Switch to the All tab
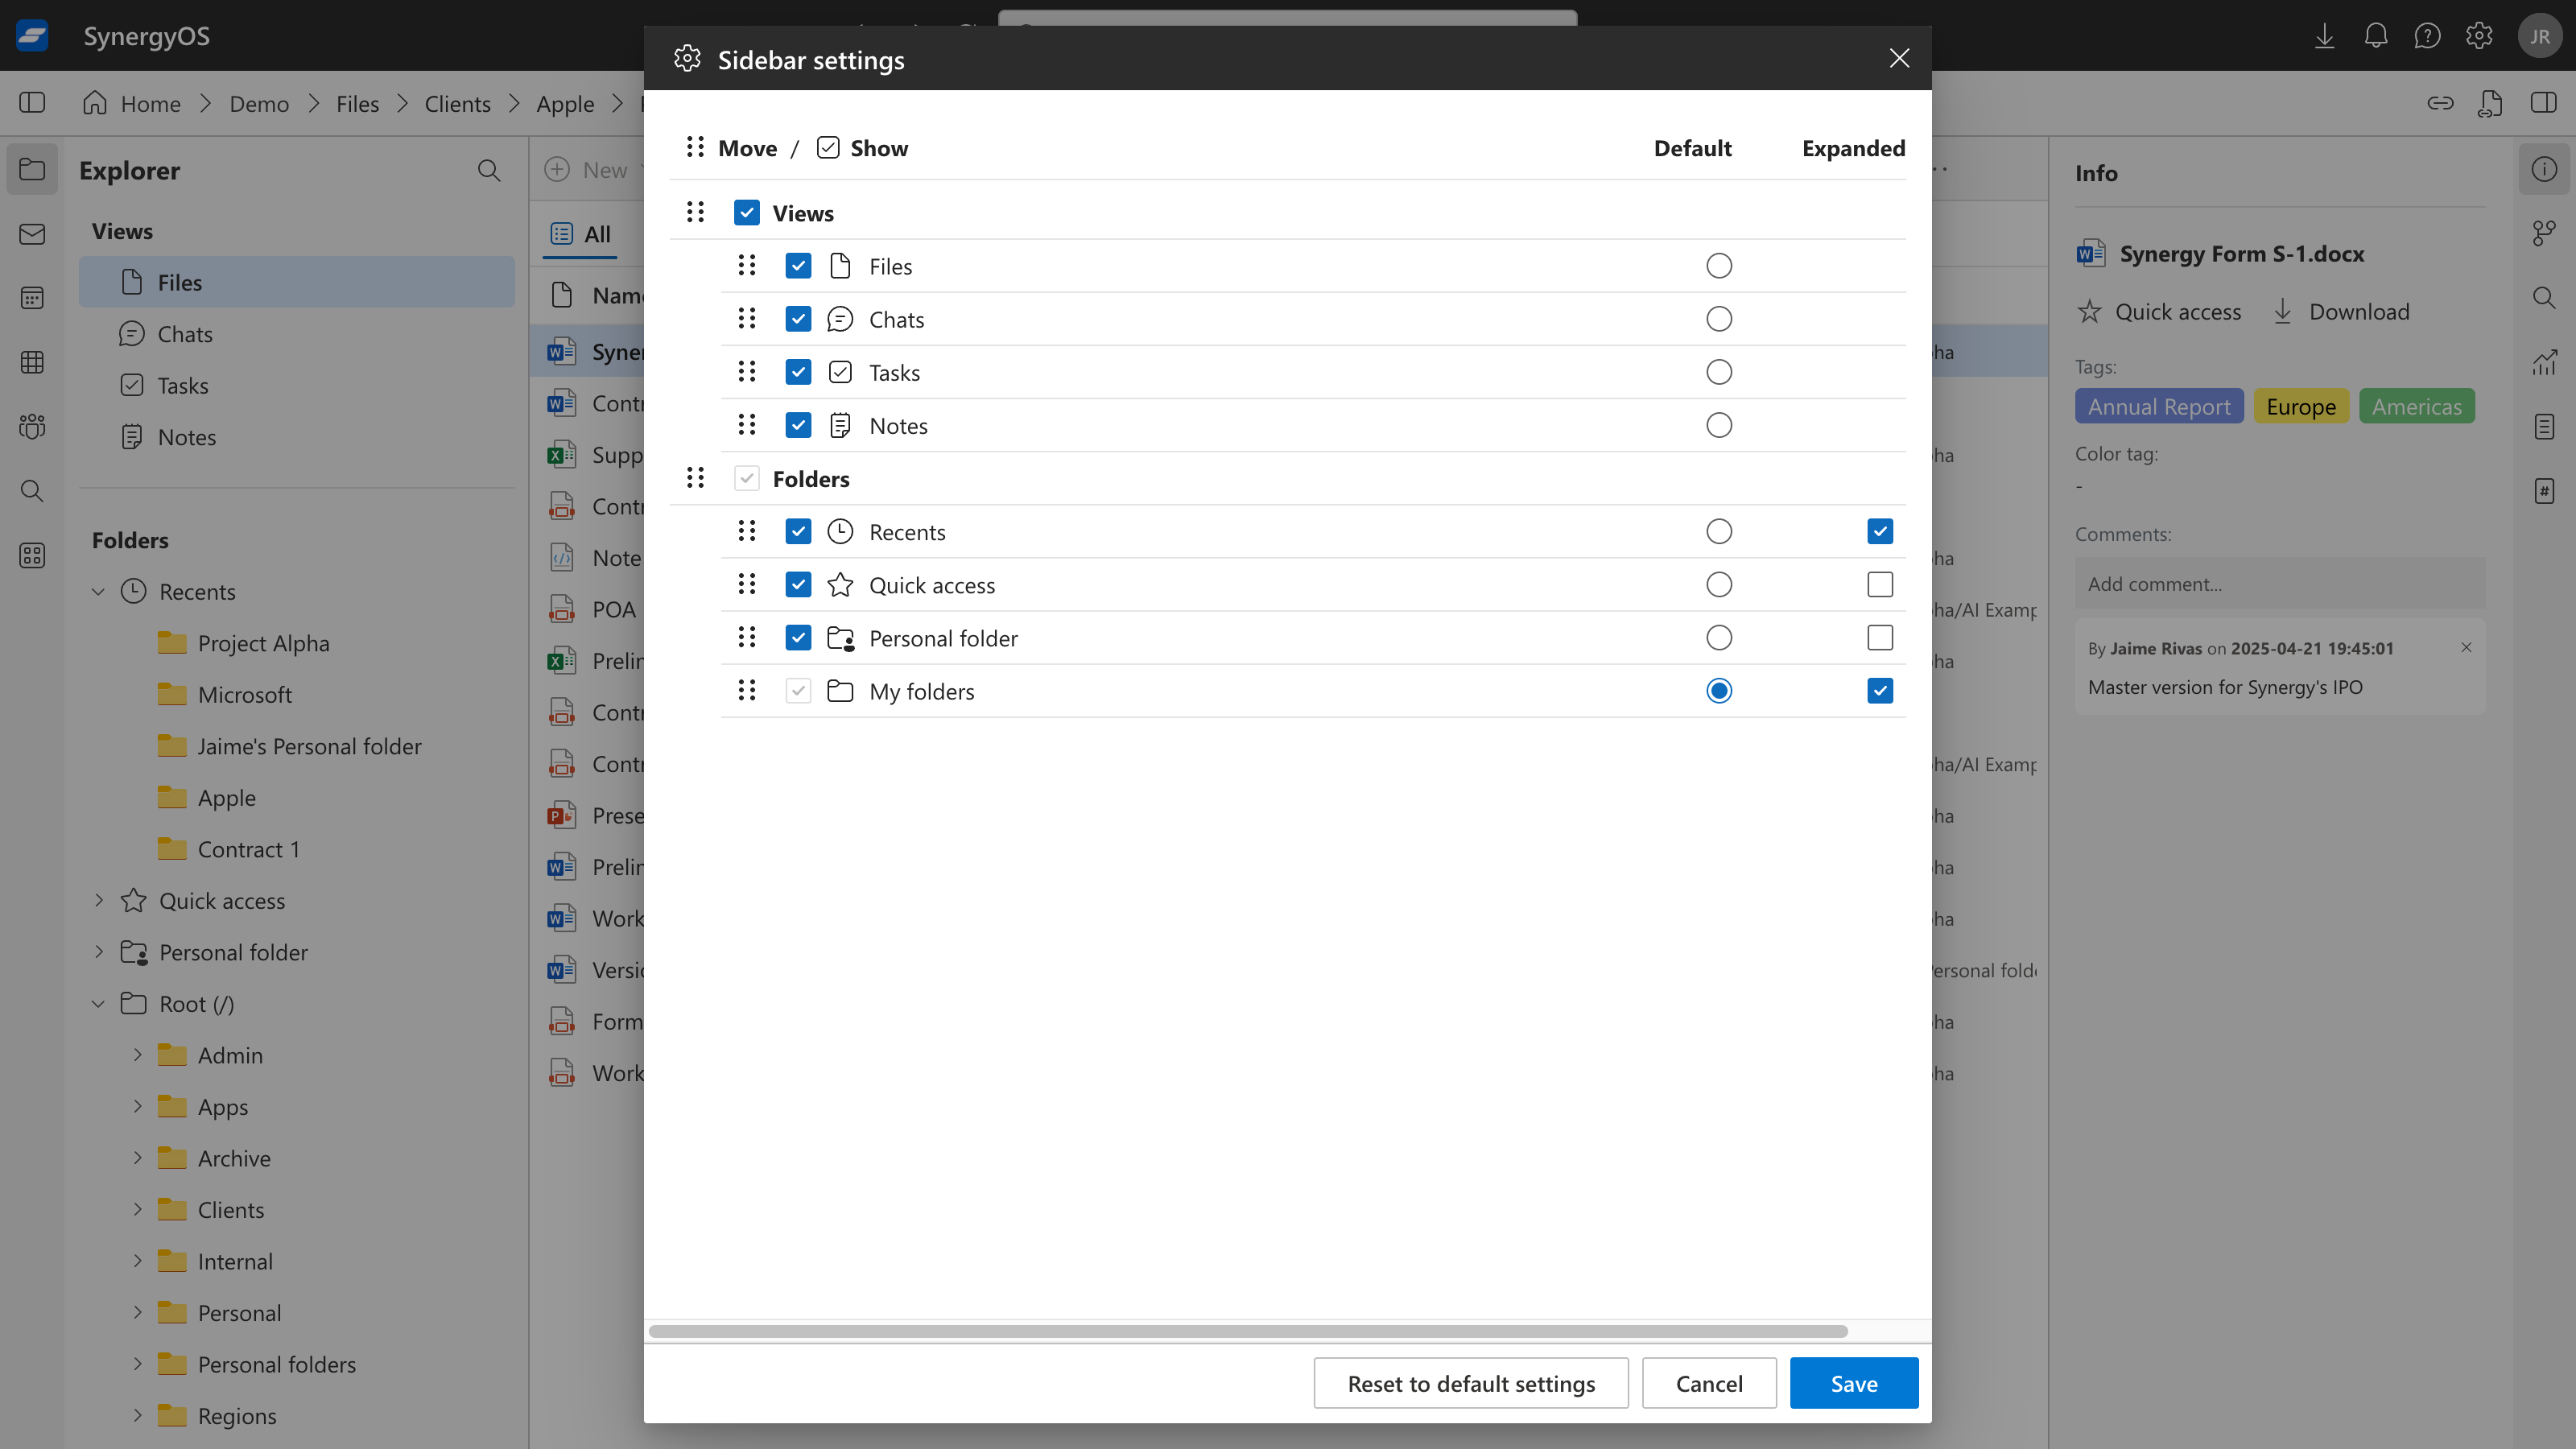 (580, 234)
